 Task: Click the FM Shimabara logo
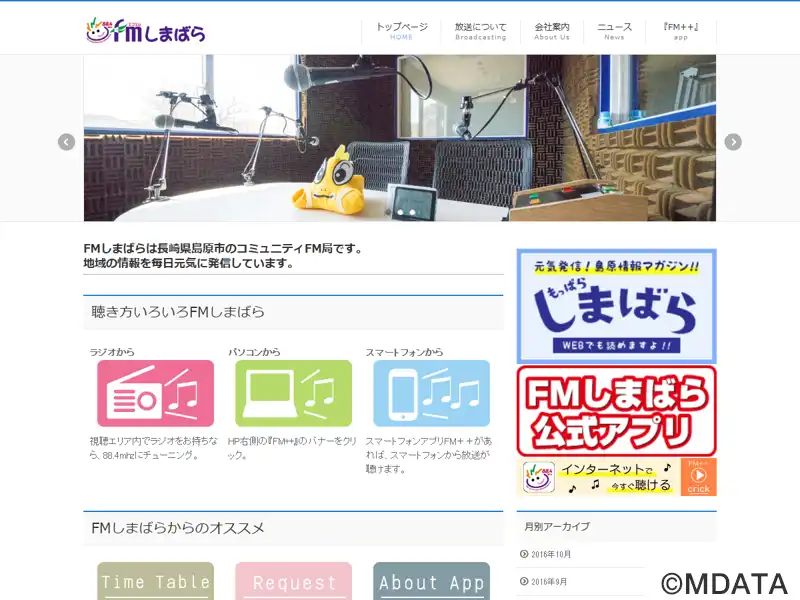(x=146, y=31)
